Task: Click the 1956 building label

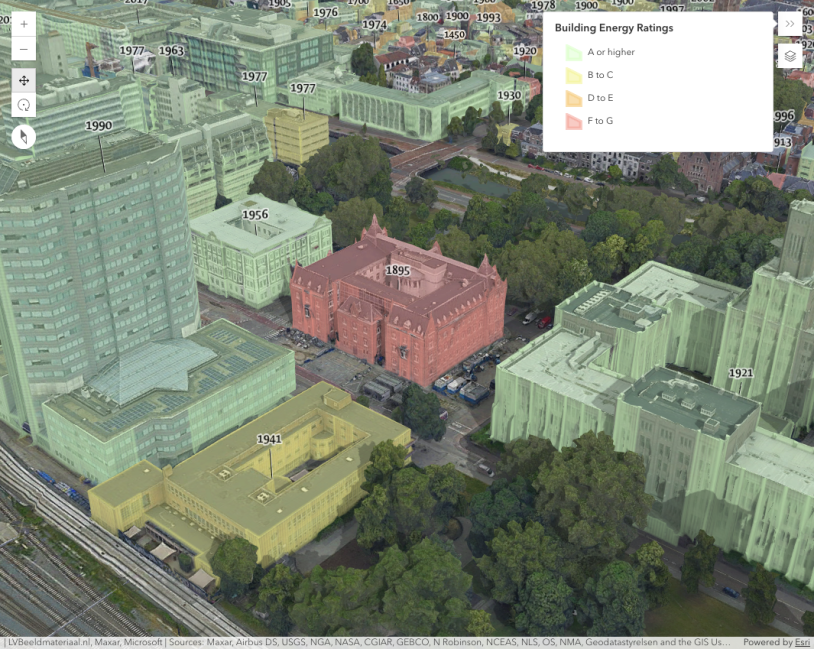Action: click(255, 214)
